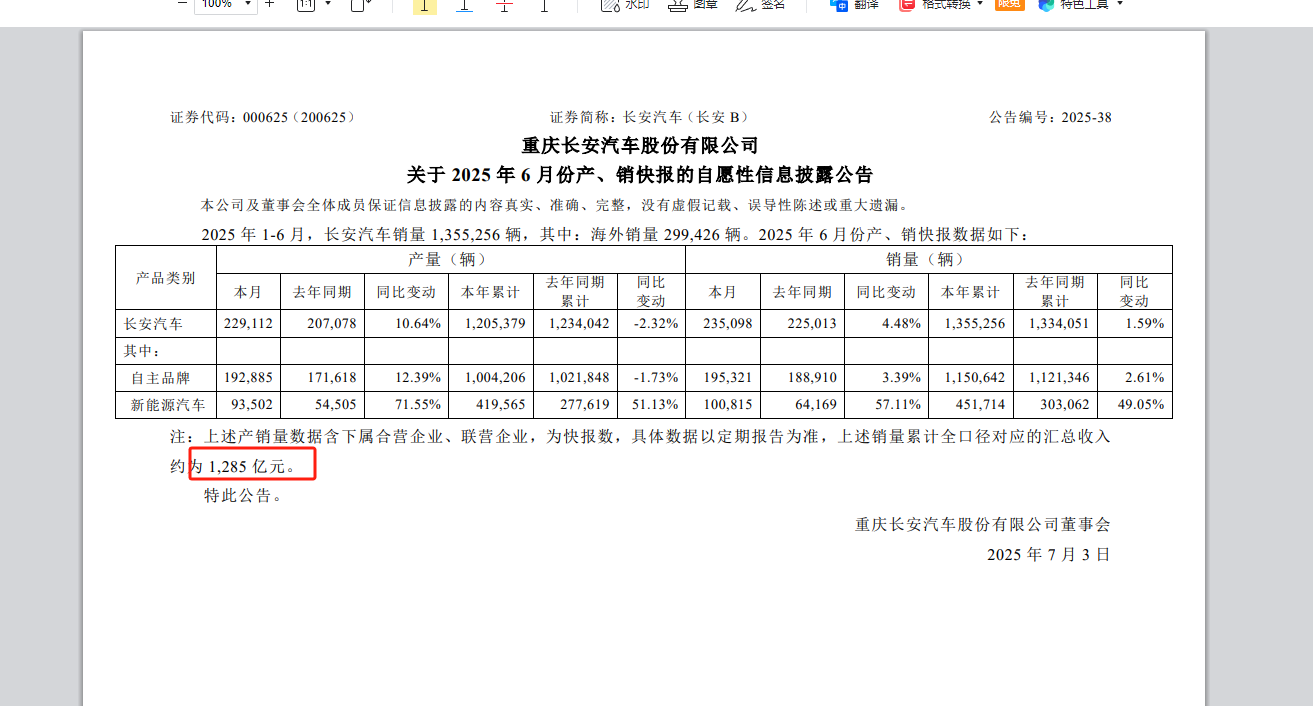This screenshot has height=706, width=1313.
Task: Click the cell value 1,334,051
Action: pyautogui.click(x=1059, y=324)
